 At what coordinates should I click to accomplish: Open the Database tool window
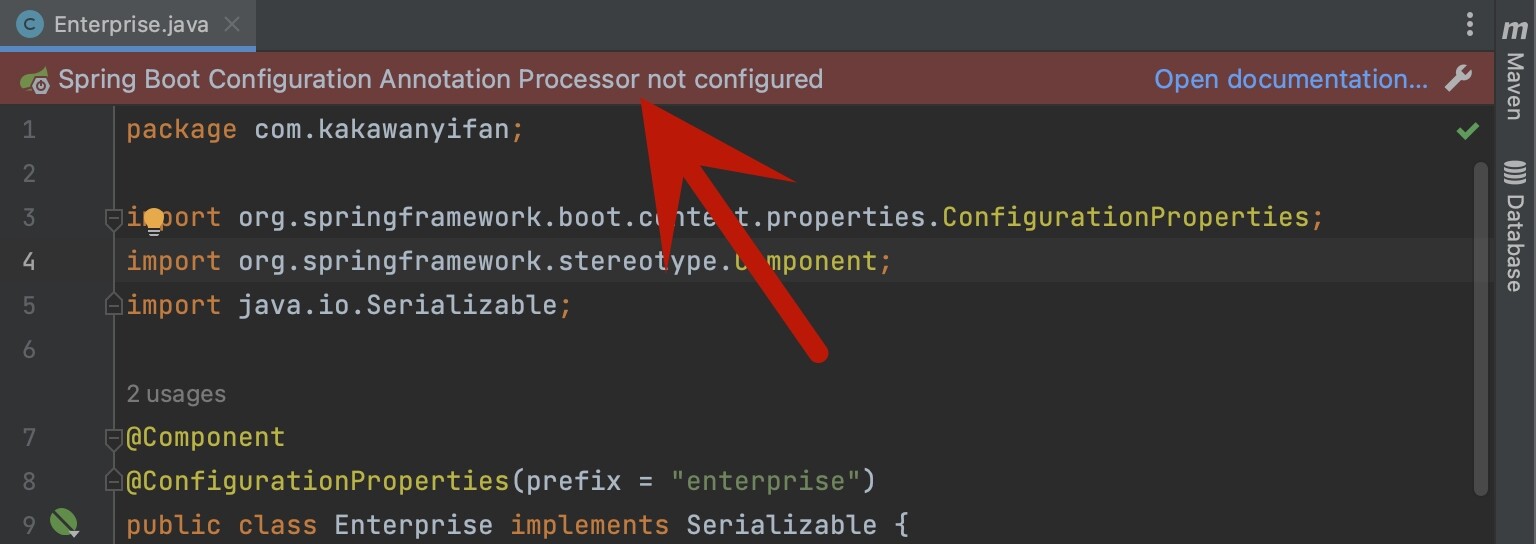coord(1515,224)
